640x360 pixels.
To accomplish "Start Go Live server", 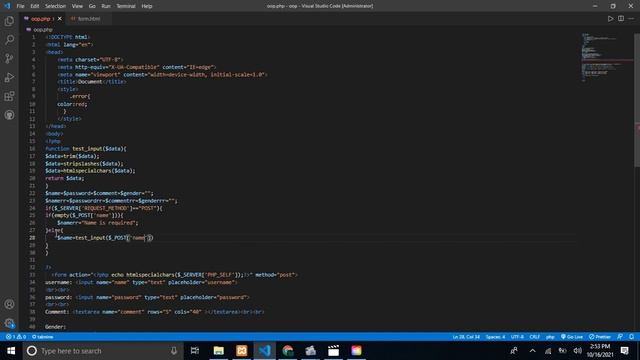I will point(572,337).
